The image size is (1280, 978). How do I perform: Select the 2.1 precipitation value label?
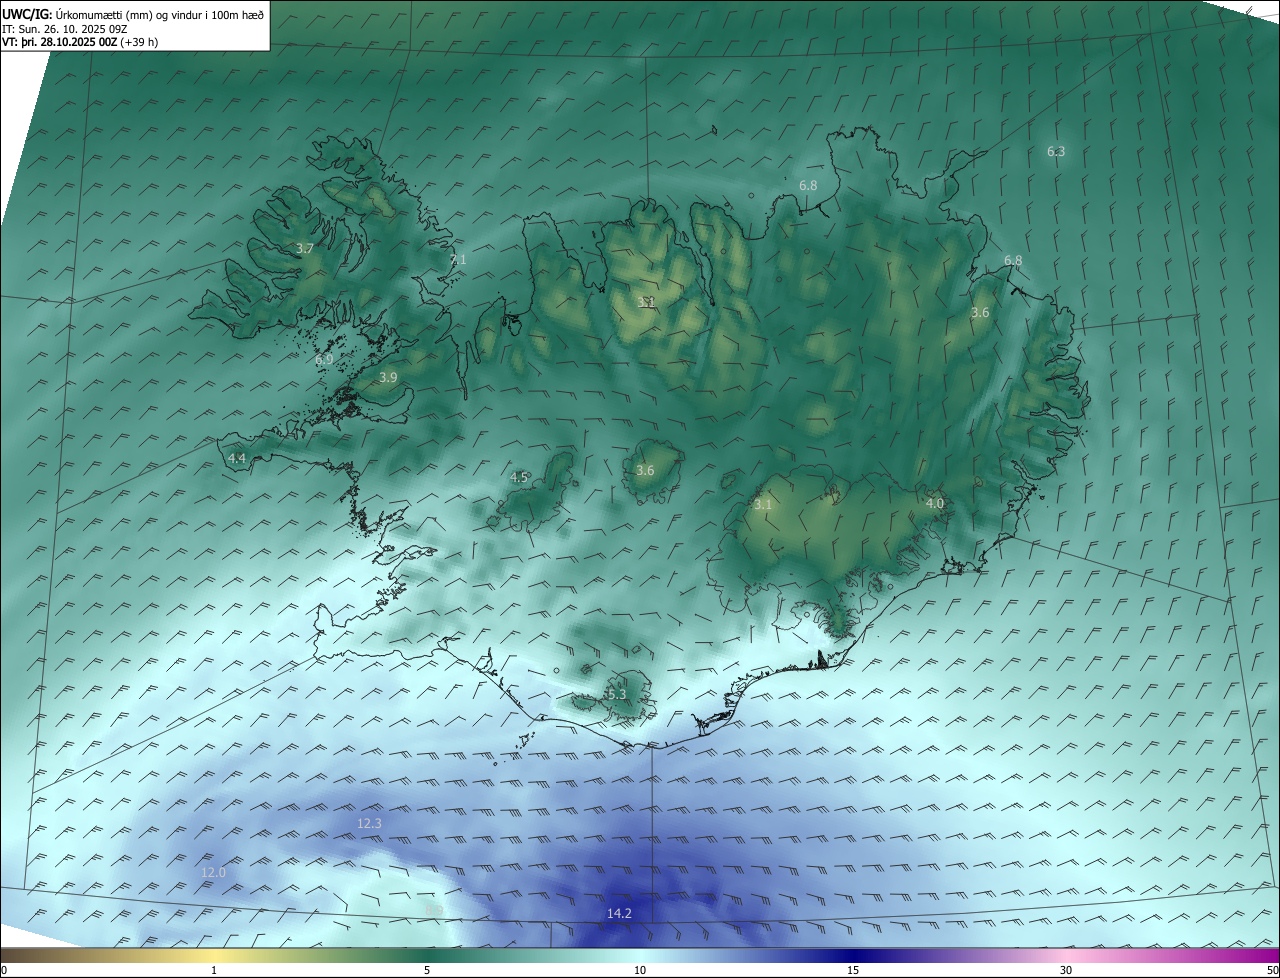click(458, 260)
